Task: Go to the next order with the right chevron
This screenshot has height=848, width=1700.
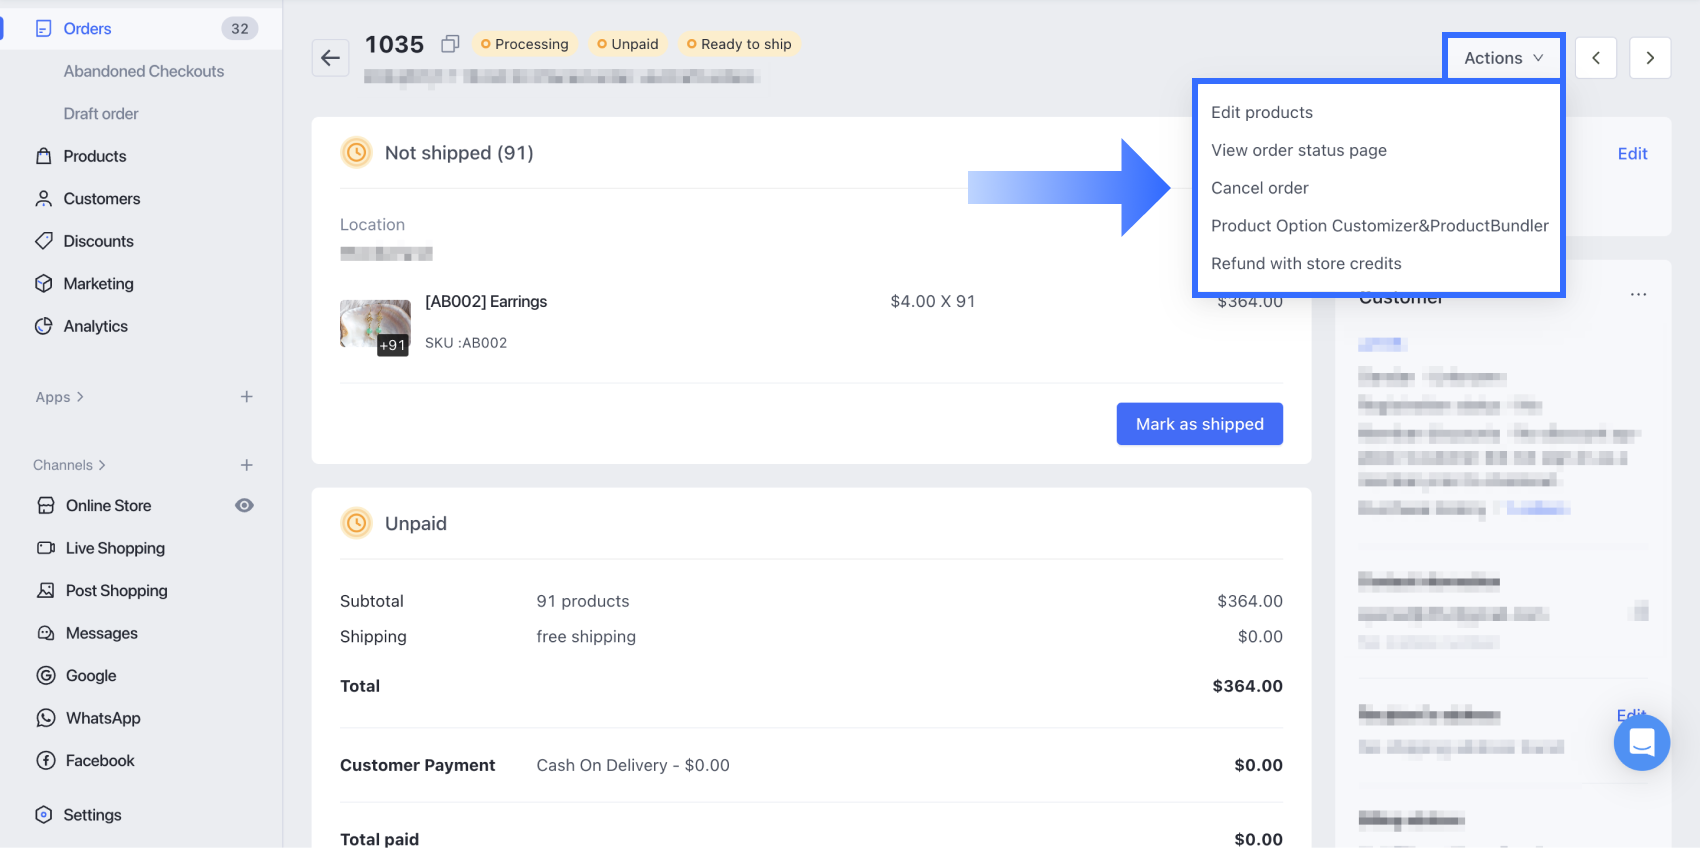Action: (x=1650, y=58)
